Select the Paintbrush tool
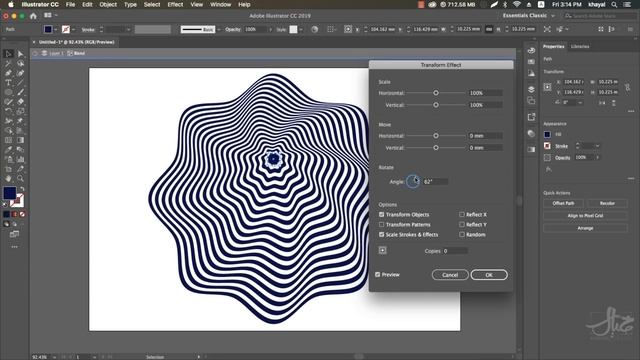 [20, 92]
